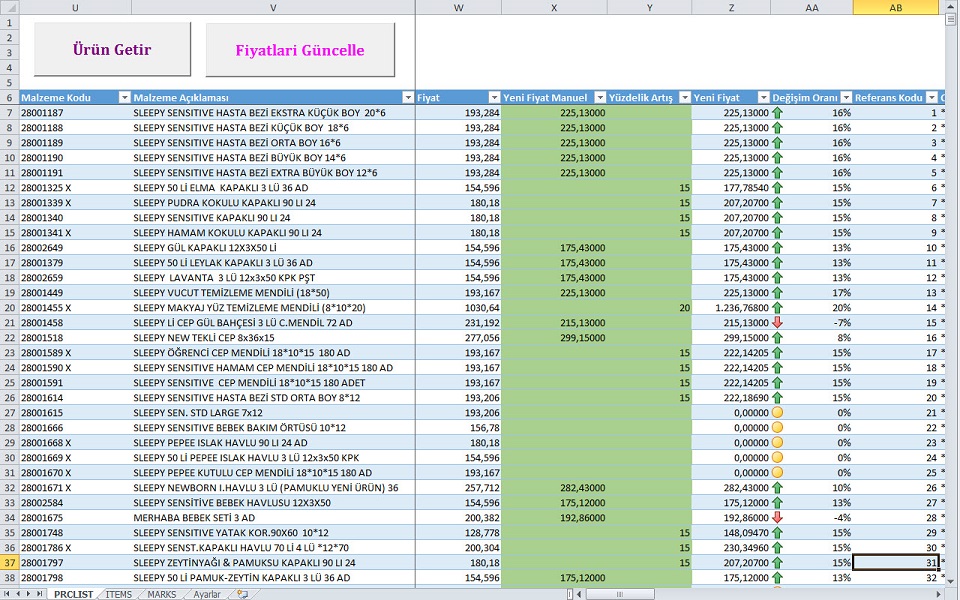Switch to the ITEMS sheet tab
Viewport: 960px width, 600px height.
tap(118, 594)
